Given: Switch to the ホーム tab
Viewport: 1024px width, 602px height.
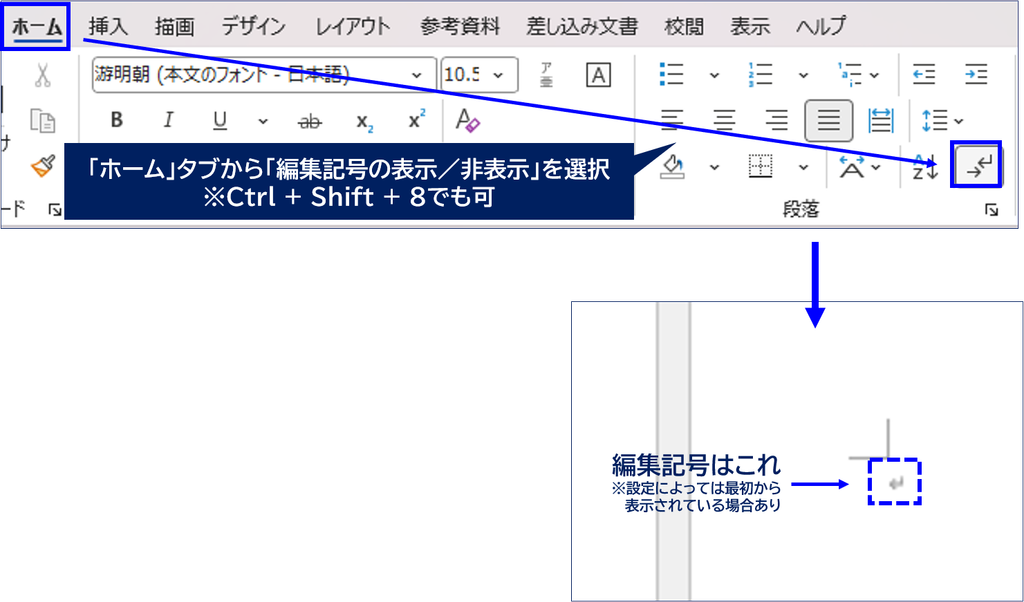Looking at the screenshot, I should [x=37, y=27].
